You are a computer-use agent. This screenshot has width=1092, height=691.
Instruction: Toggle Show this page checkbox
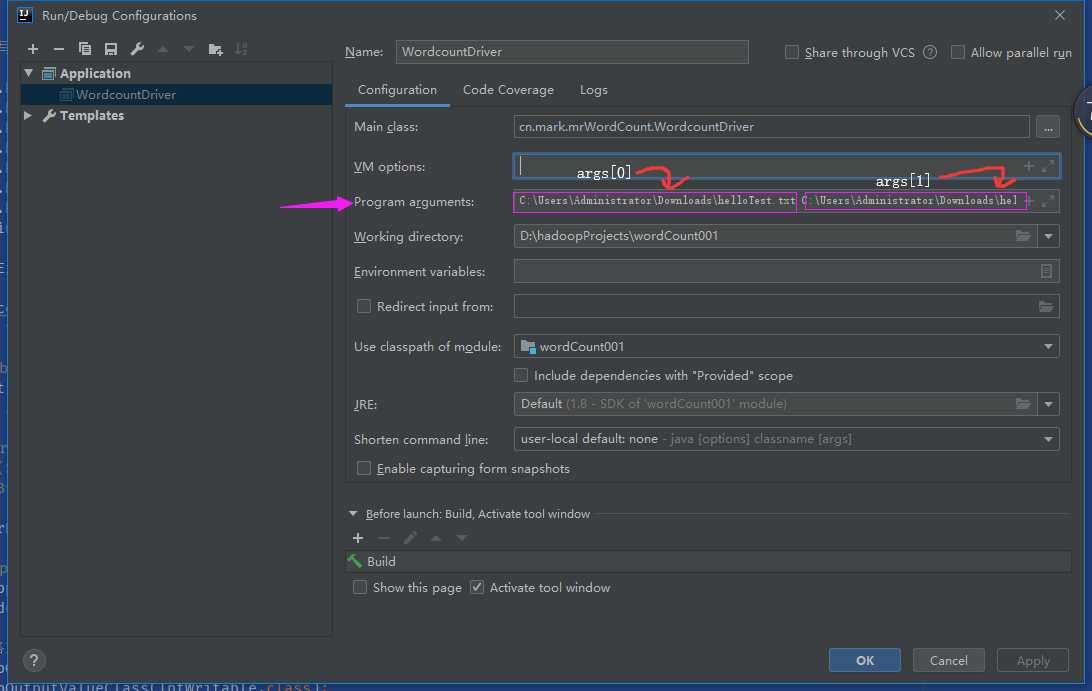[360, 587]
